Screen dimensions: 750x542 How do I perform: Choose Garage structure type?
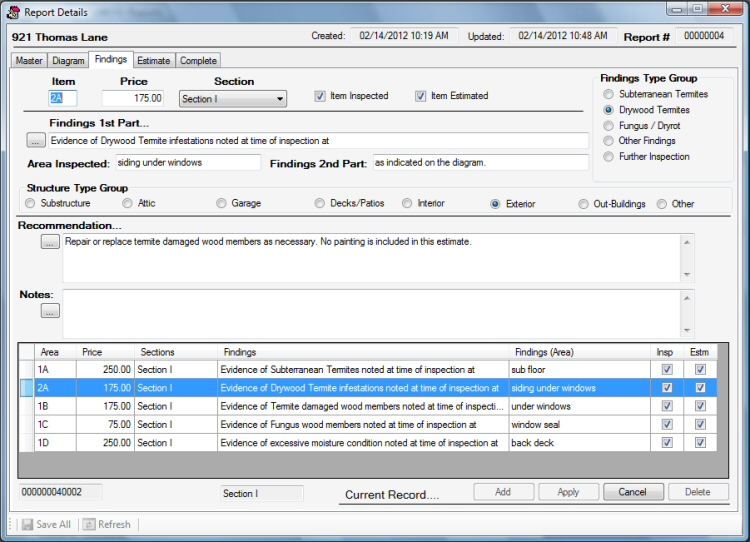tap(221, 203)
